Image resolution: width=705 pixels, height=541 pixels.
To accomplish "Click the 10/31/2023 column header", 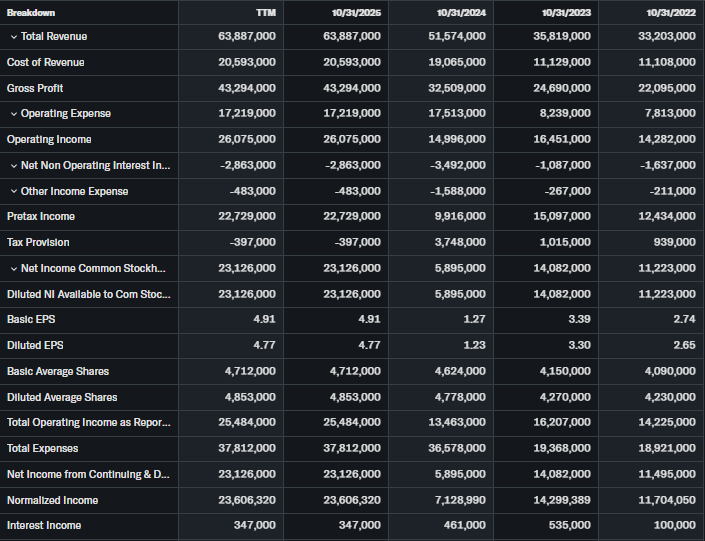I will coord(566,12).
